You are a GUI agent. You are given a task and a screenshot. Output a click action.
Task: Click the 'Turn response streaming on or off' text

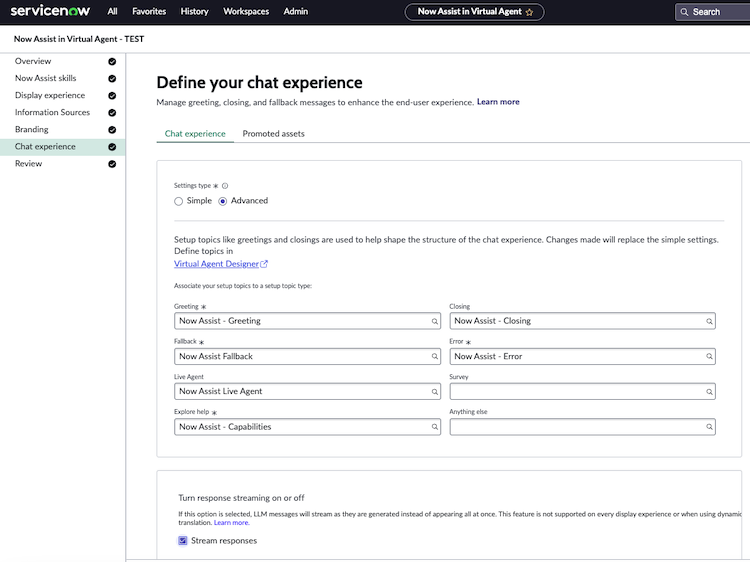coord(241,498)
